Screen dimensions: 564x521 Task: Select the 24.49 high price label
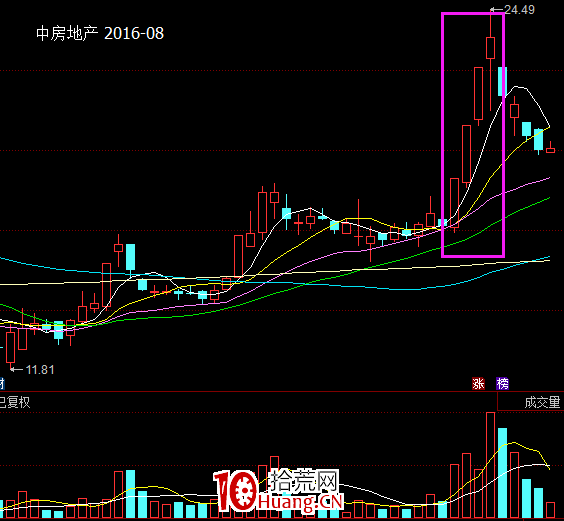click(519, 10)
